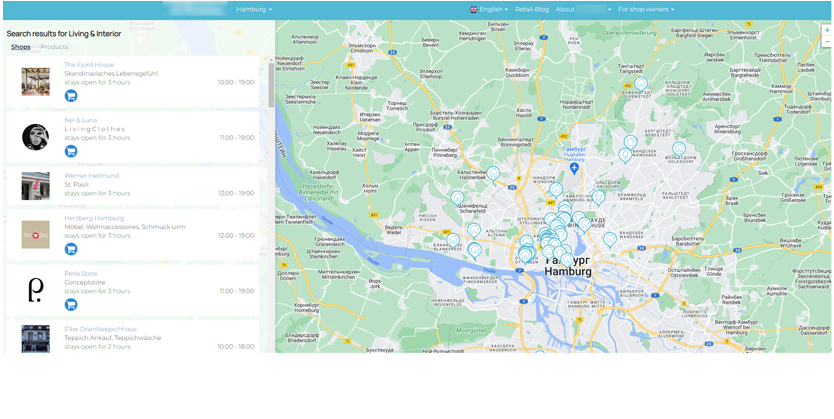The image size is (834, 419).
Task: Click the cart icon under The Fjord House
Action: tap(71, 96)
